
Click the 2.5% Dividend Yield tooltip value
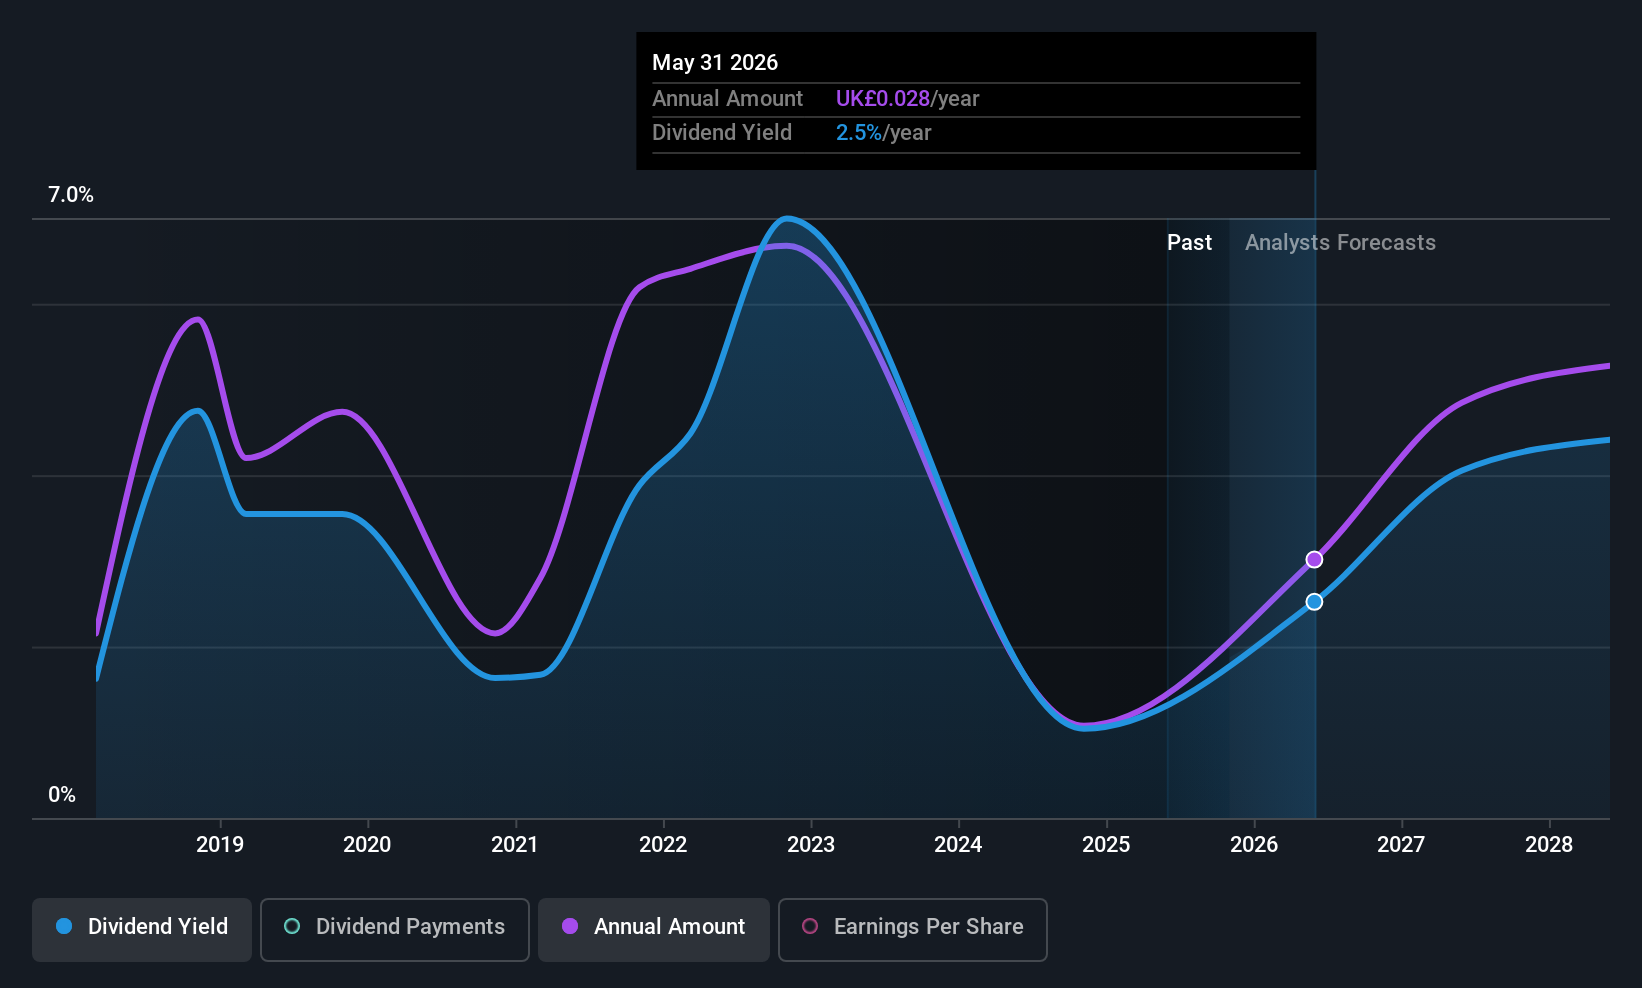tap(859, 132)
